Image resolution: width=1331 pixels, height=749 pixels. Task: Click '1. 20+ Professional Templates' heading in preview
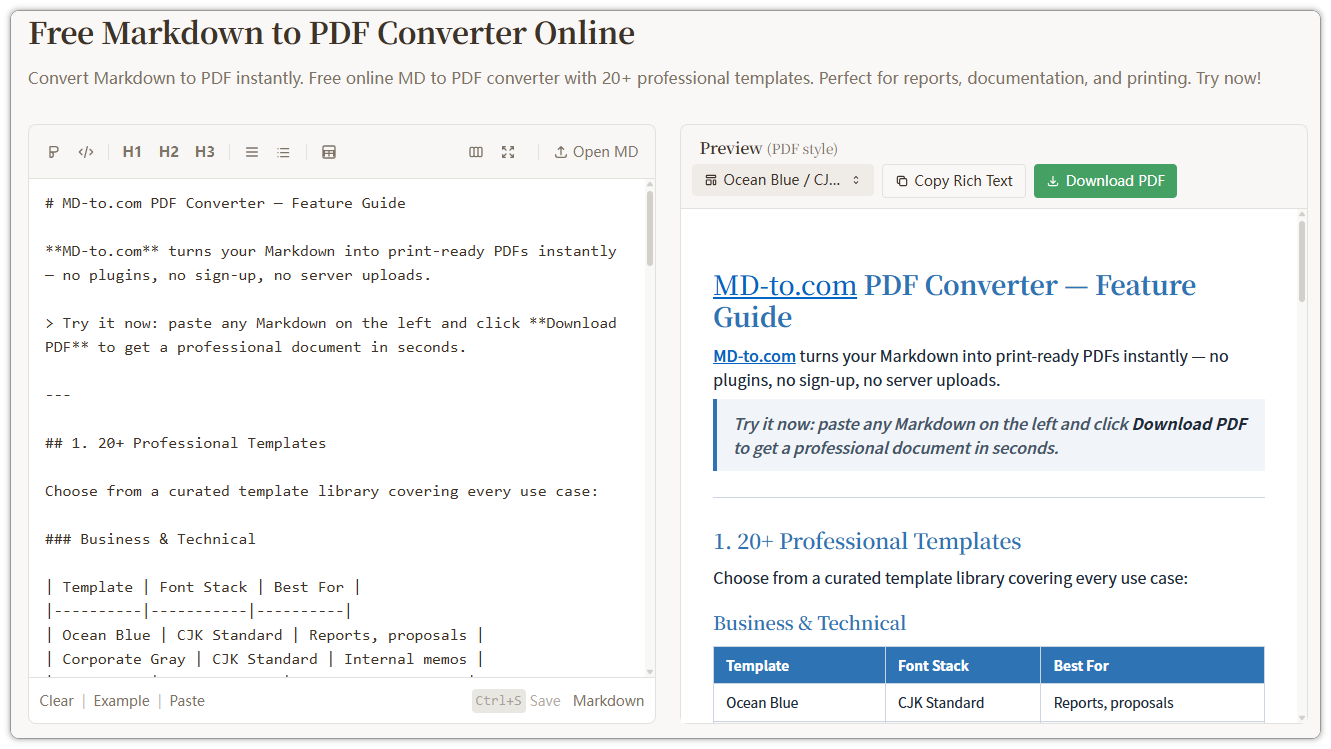click(867, 542)
